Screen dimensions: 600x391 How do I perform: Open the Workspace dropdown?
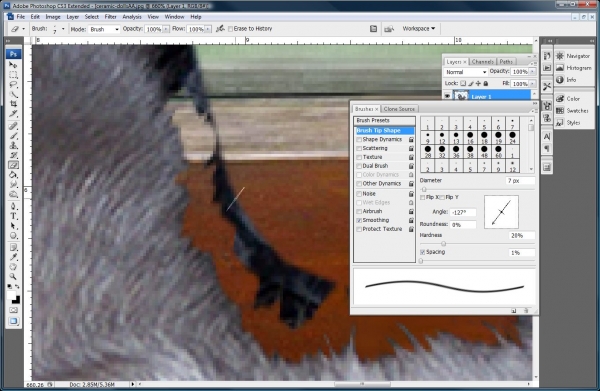point(419,28)
